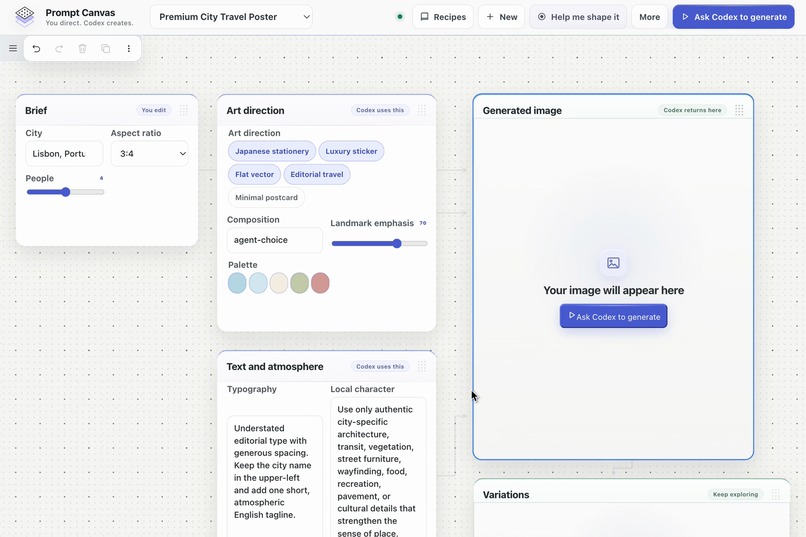Toggle the Flat vector style chip
806x537 pixels.
[254, 174]
